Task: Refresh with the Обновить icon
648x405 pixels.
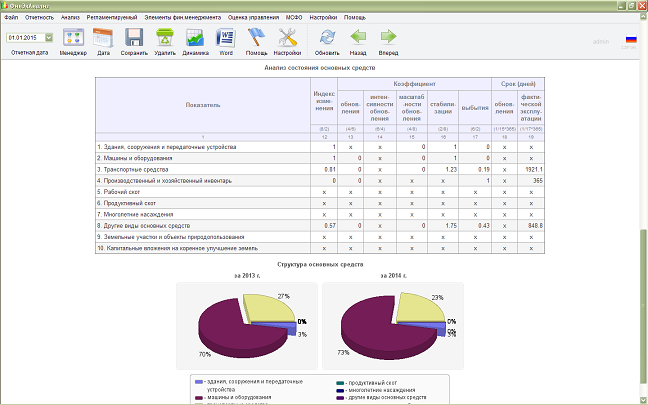Action: click(x=327, y=38)
